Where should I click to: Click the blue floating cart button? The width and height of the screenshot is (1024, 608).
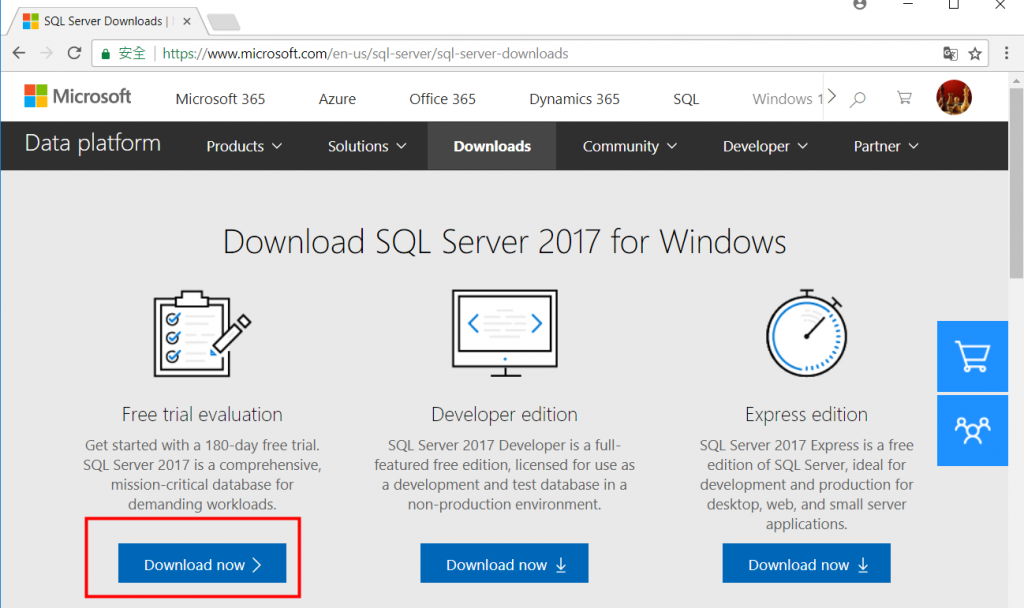tap(972, 357)
